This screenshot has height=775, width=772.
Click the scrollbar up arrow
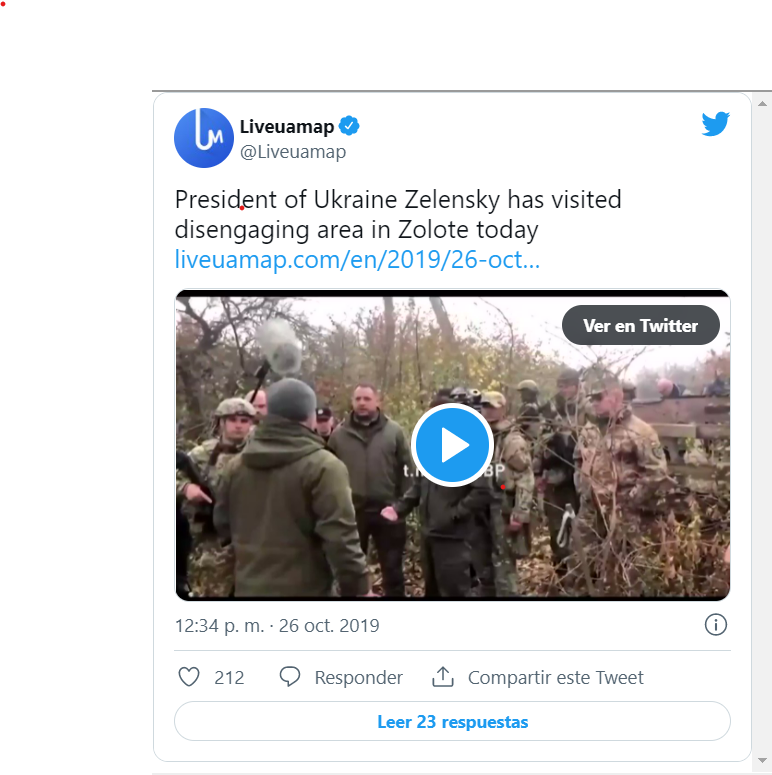click(763, 102)
